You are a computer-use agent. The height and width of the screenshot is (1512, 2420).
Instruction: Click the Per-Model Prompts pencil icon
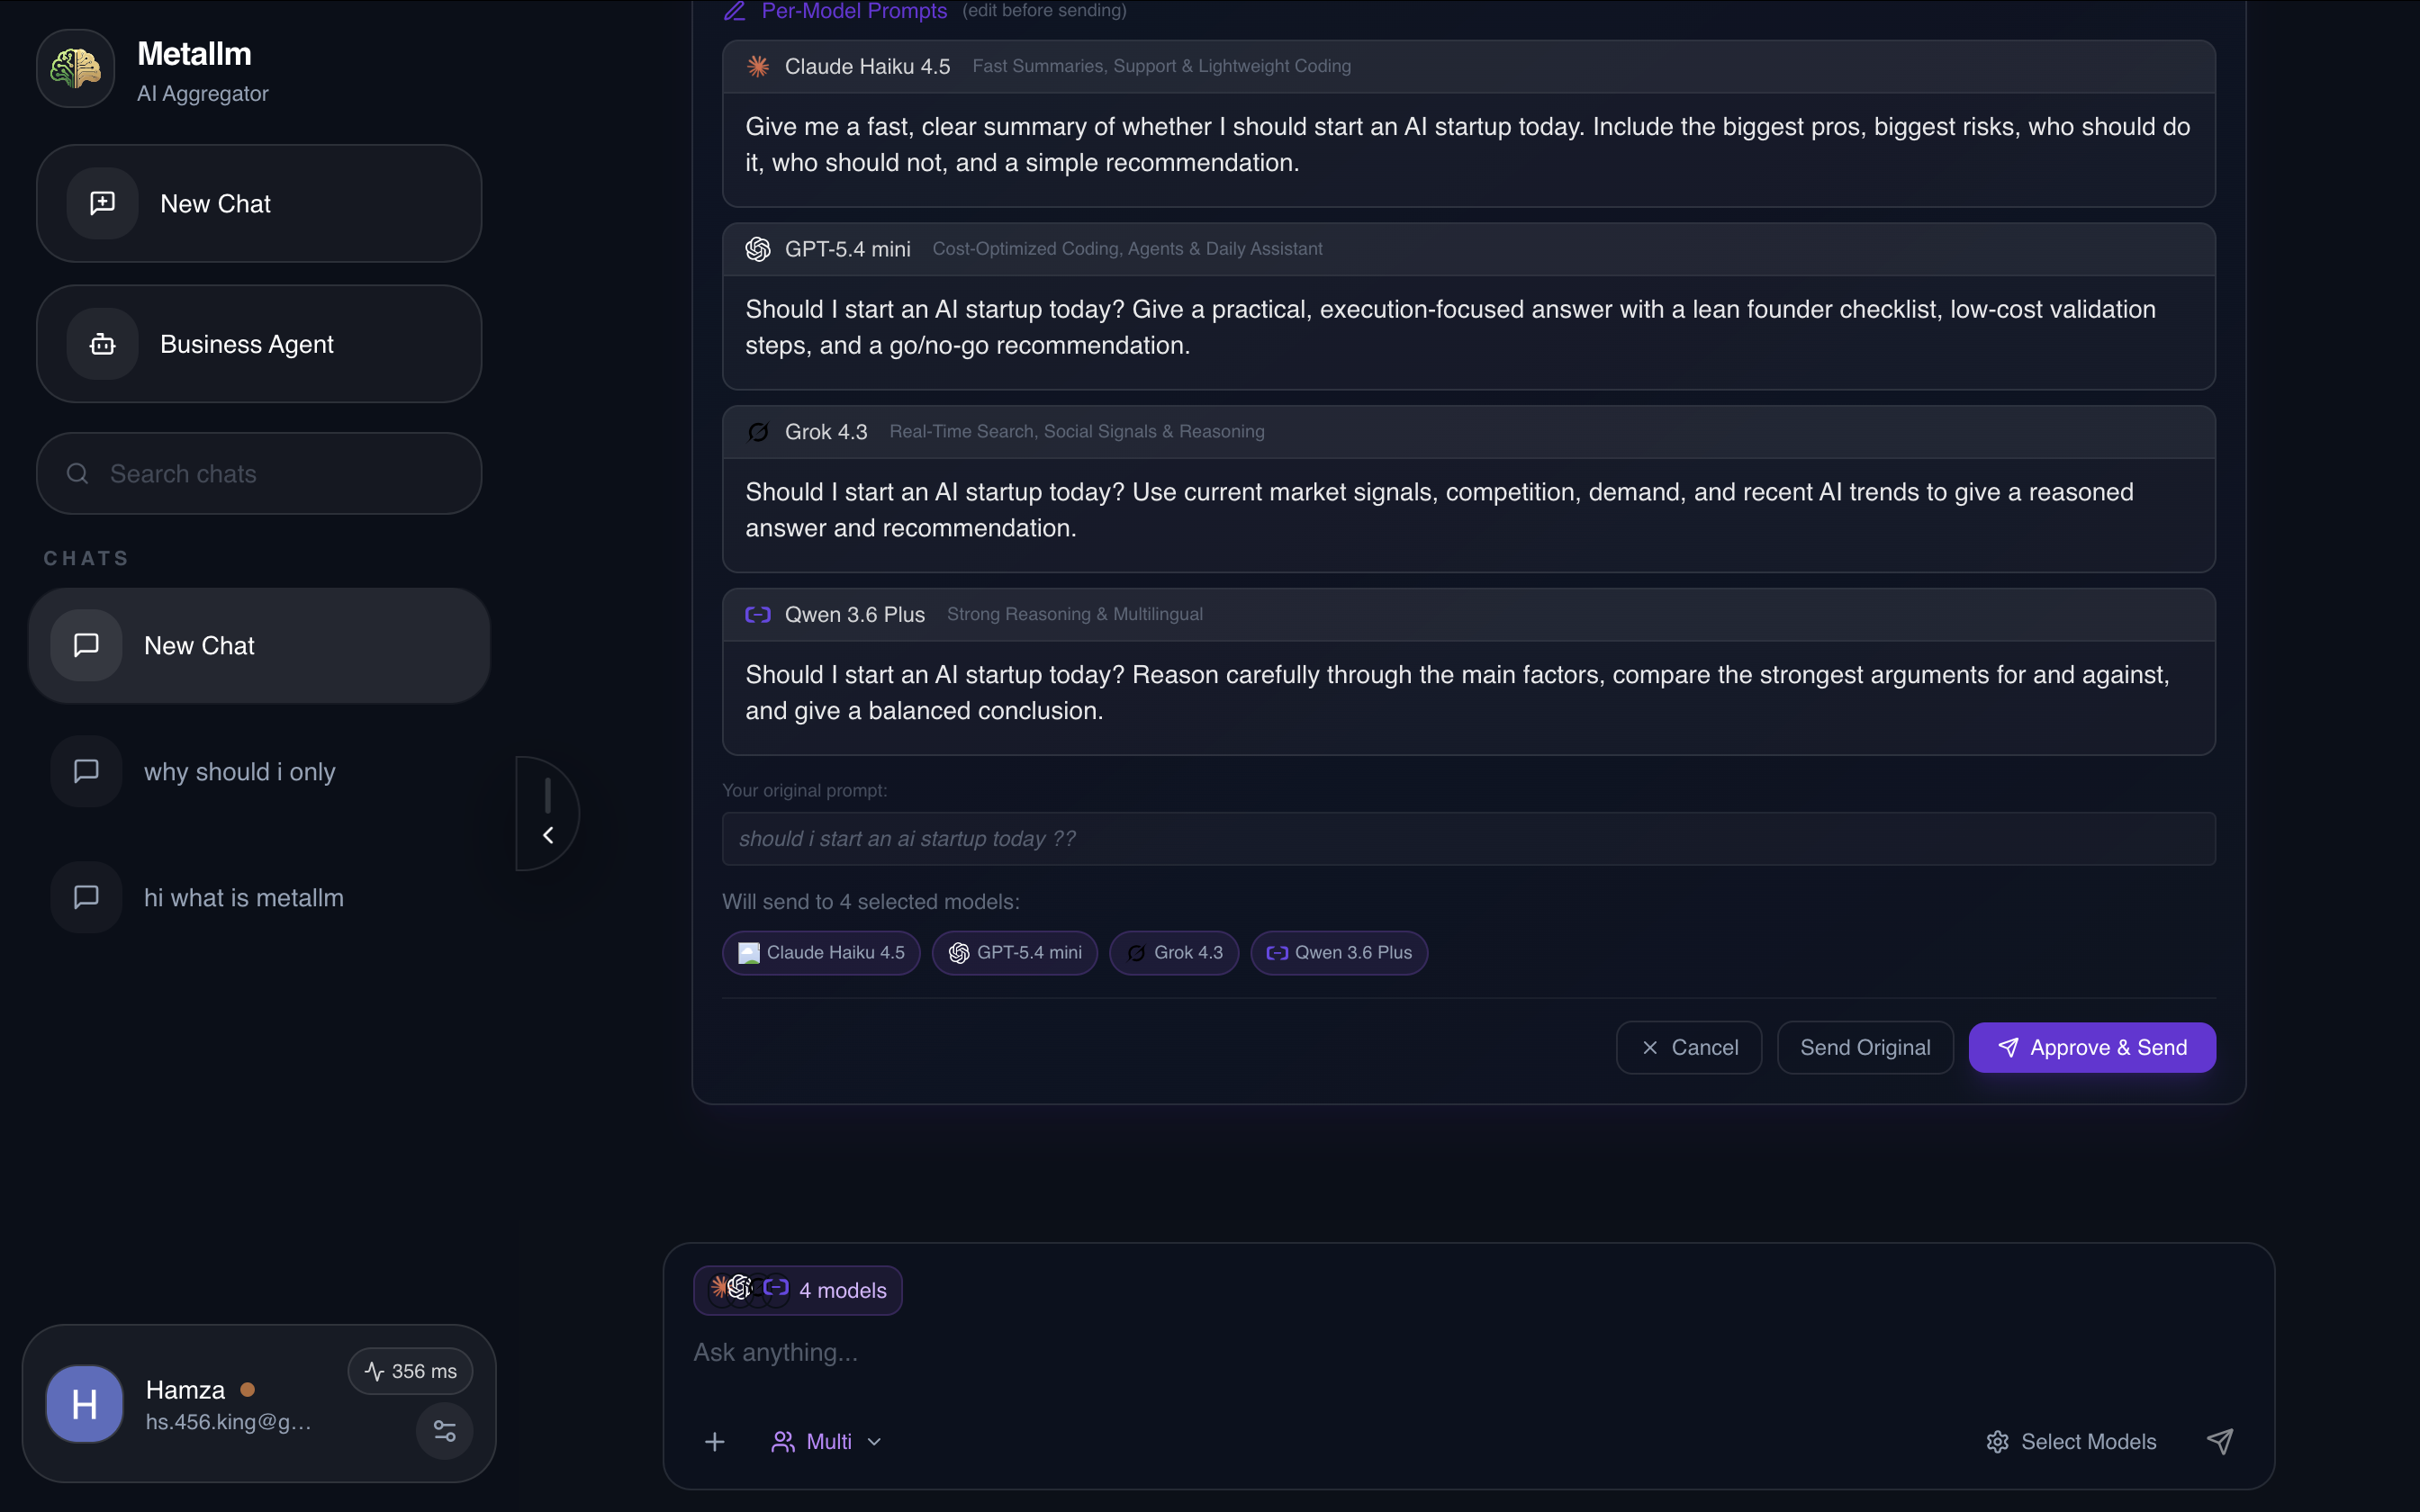735,11
